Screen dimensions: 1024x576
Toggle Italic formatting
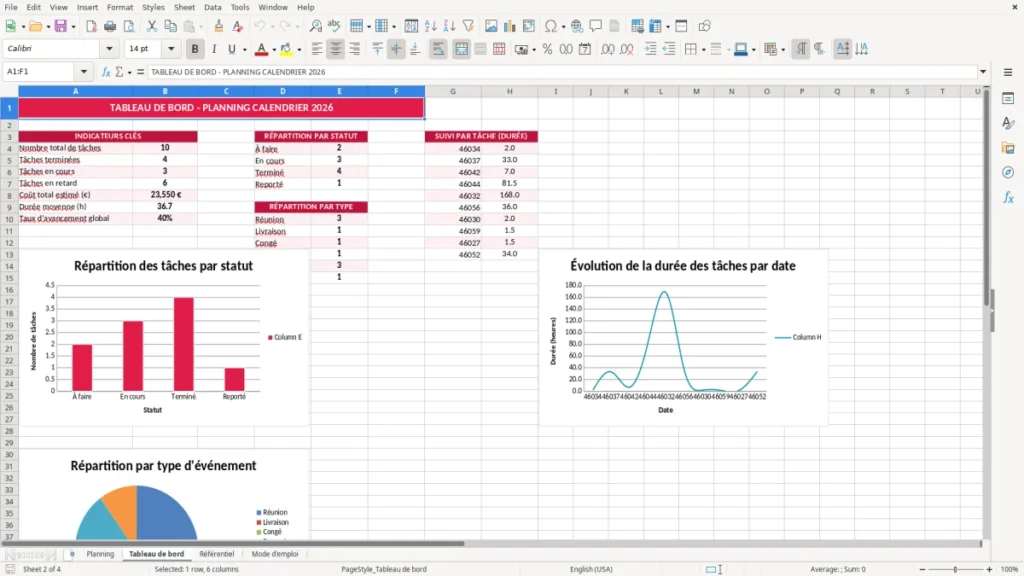(x=214, y=49)
